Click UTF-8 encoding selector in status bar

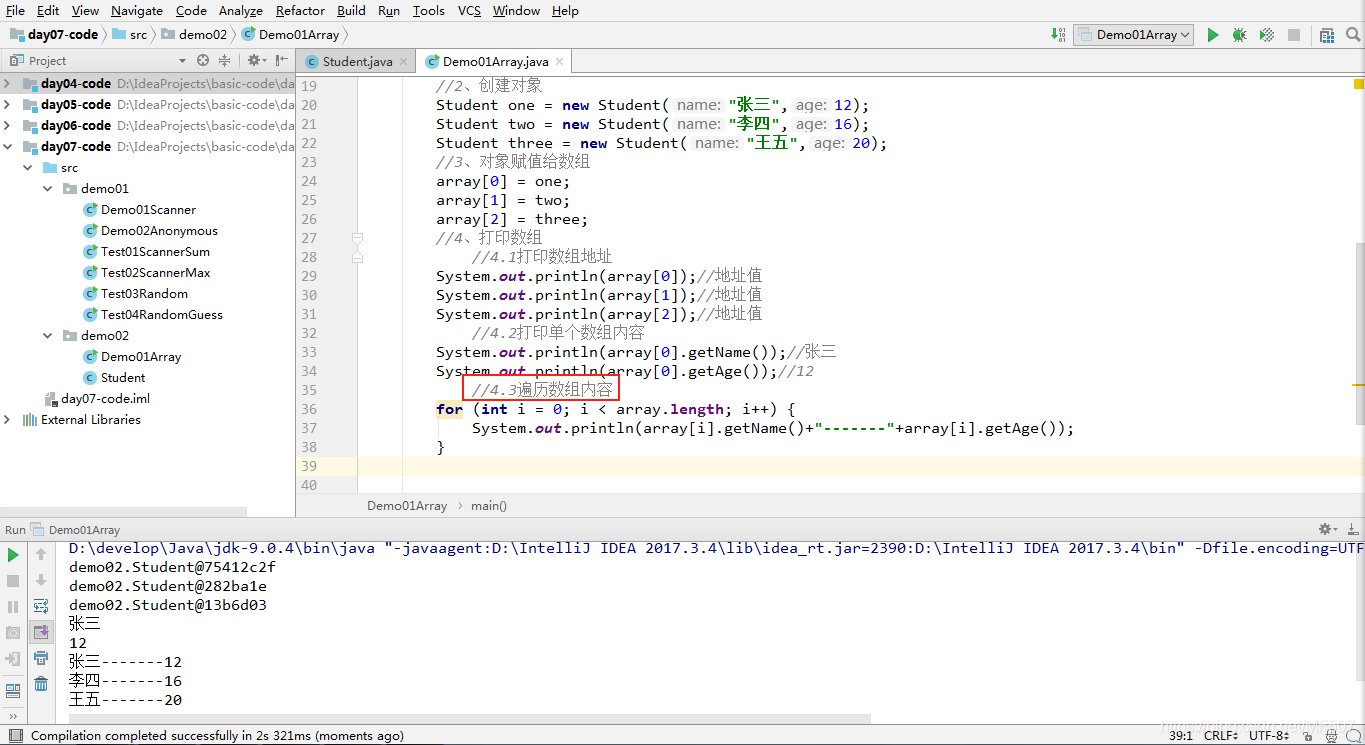[1270, 735]
